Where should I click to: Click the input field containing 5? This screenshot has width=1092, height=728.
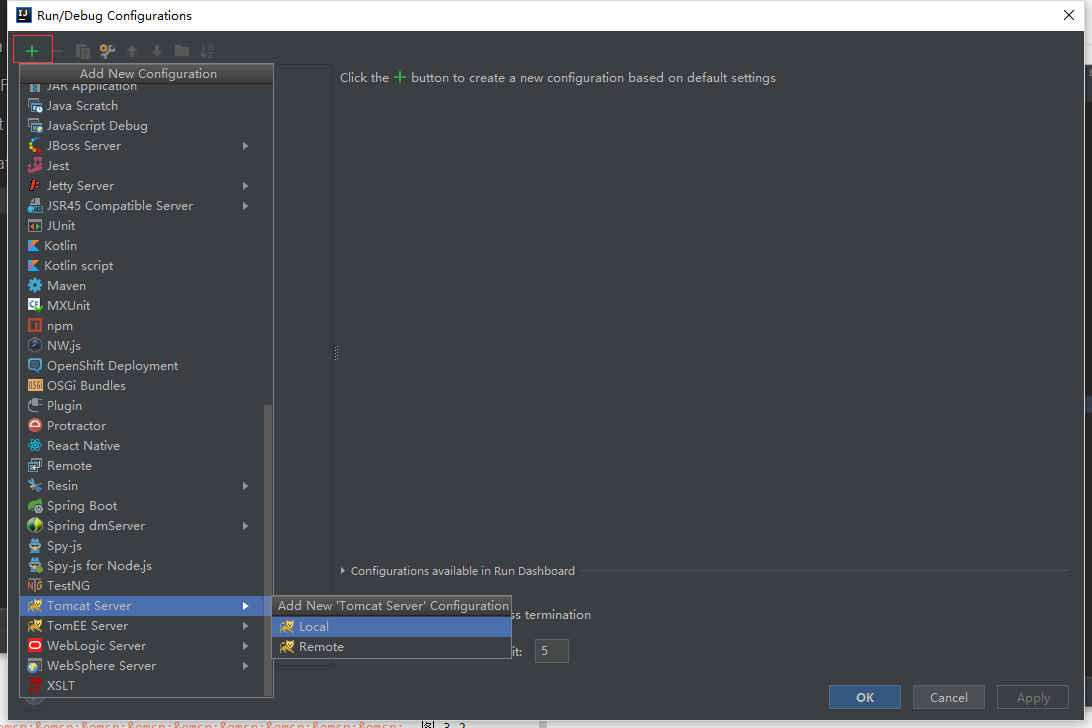(x=552, y=651)
